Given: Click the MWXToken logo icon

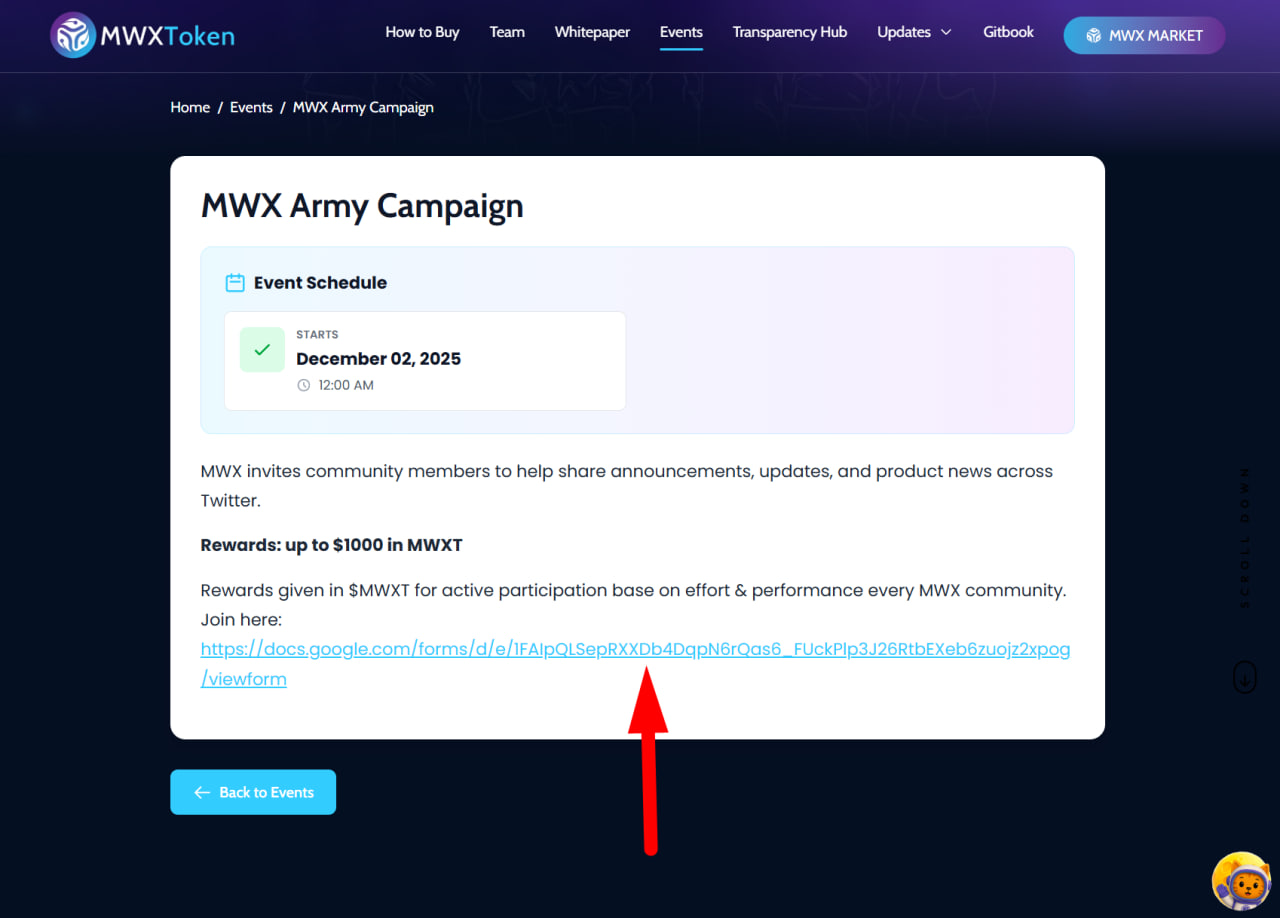Looking at the screenshot, I should 72,36.
